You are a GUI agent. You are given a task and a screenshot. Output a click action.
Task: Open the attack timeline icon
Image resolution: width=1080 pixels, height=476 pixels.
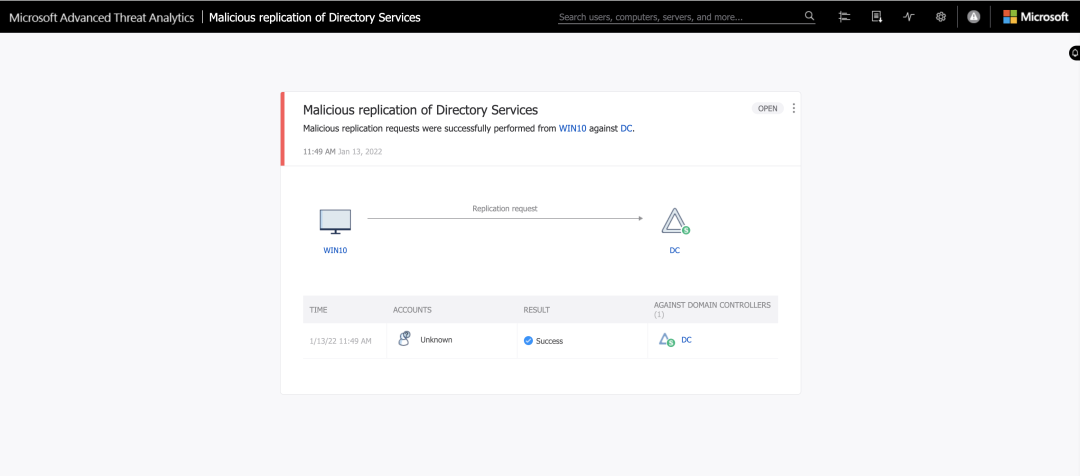coord(844,17)
